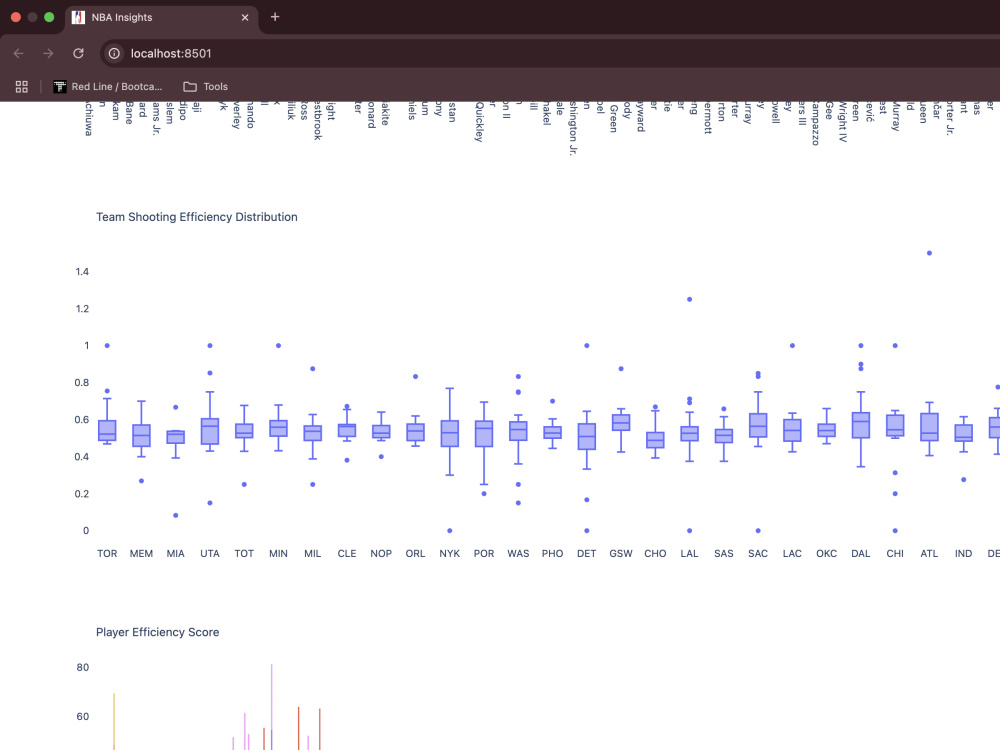Viewport: 1000px width, 750px height.
Task: Open the apps grid icon in the bookmarks bar
Action: pos(22,87)
